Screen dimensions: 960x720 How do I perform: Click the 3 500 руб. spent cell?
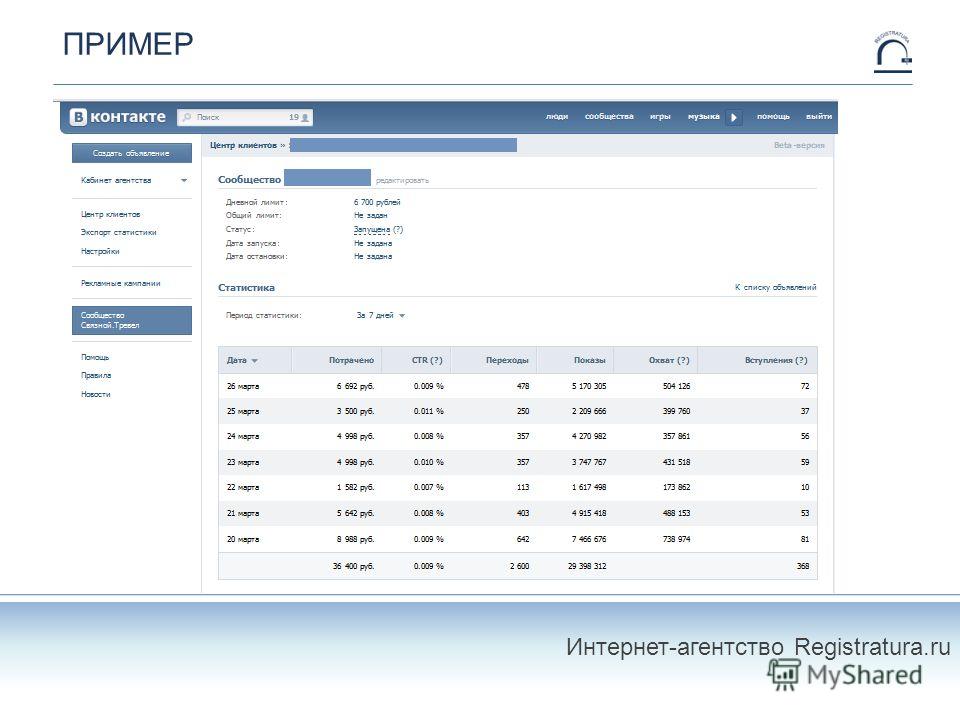tap(355, 411)
